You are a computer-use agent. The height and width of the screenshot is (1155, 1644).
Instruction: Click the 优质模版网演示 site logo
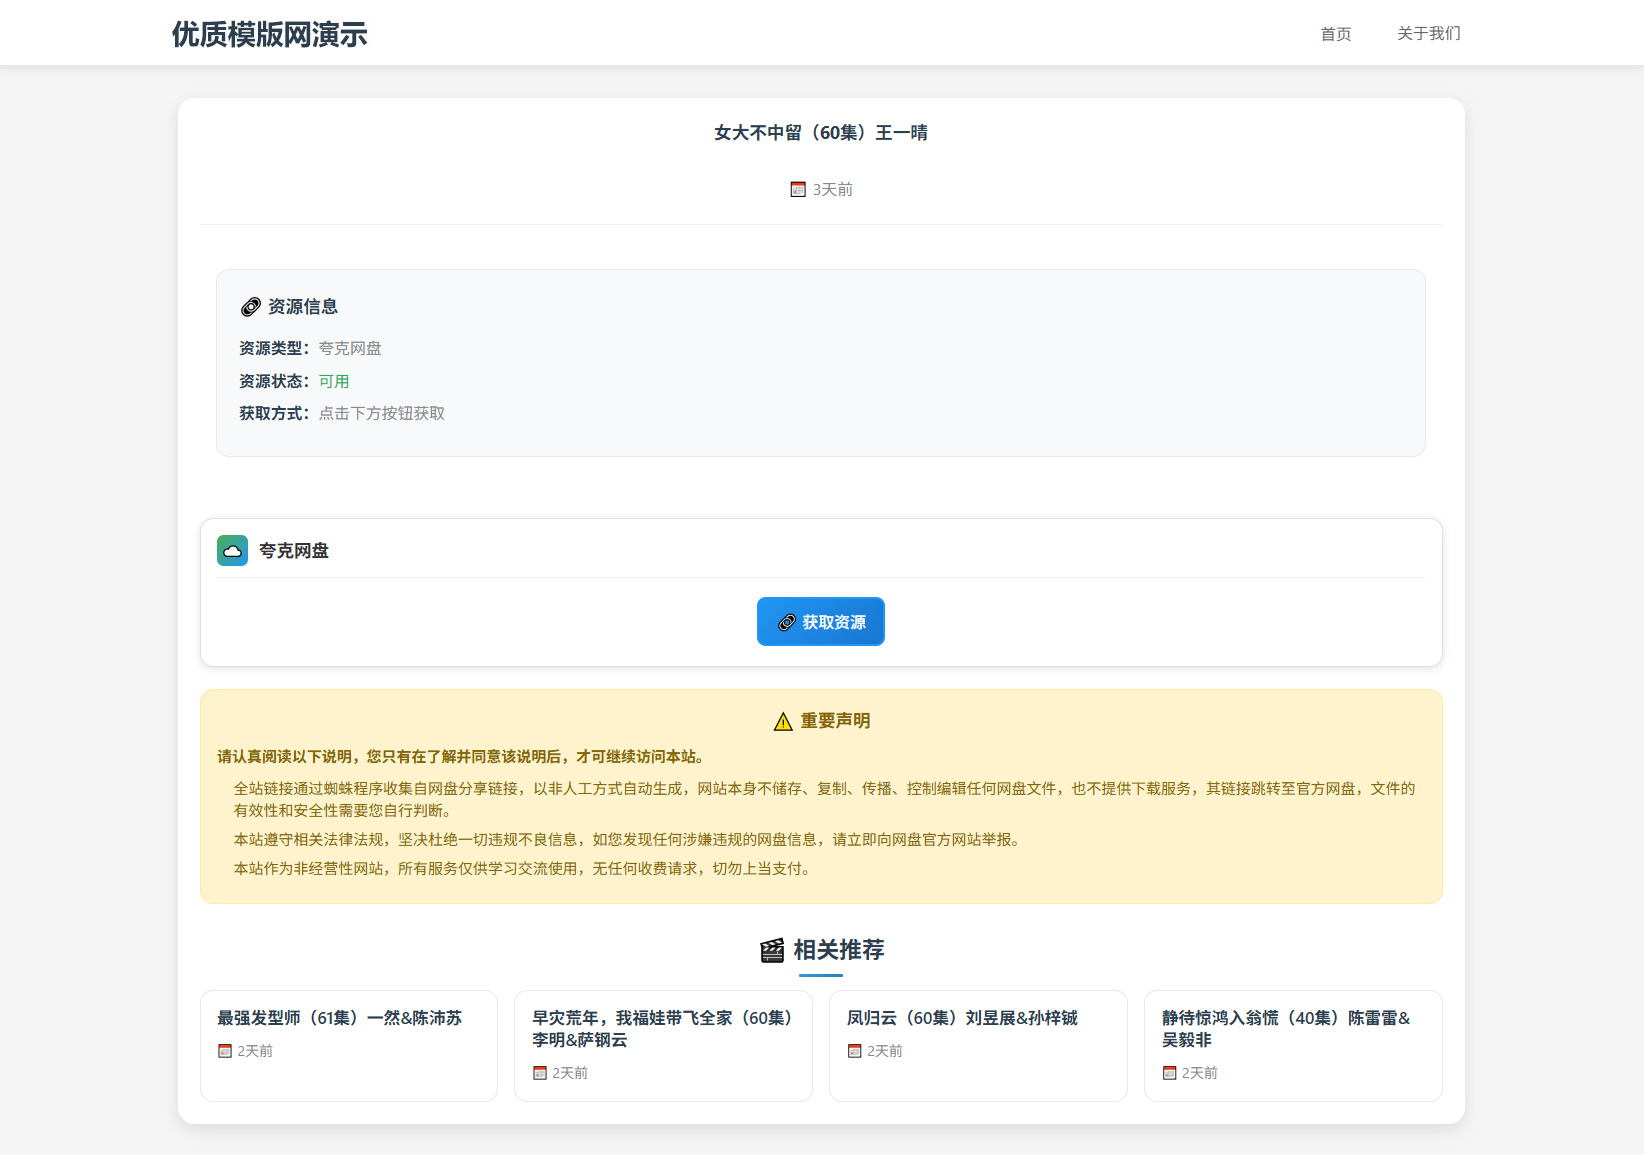pos(269,34)
